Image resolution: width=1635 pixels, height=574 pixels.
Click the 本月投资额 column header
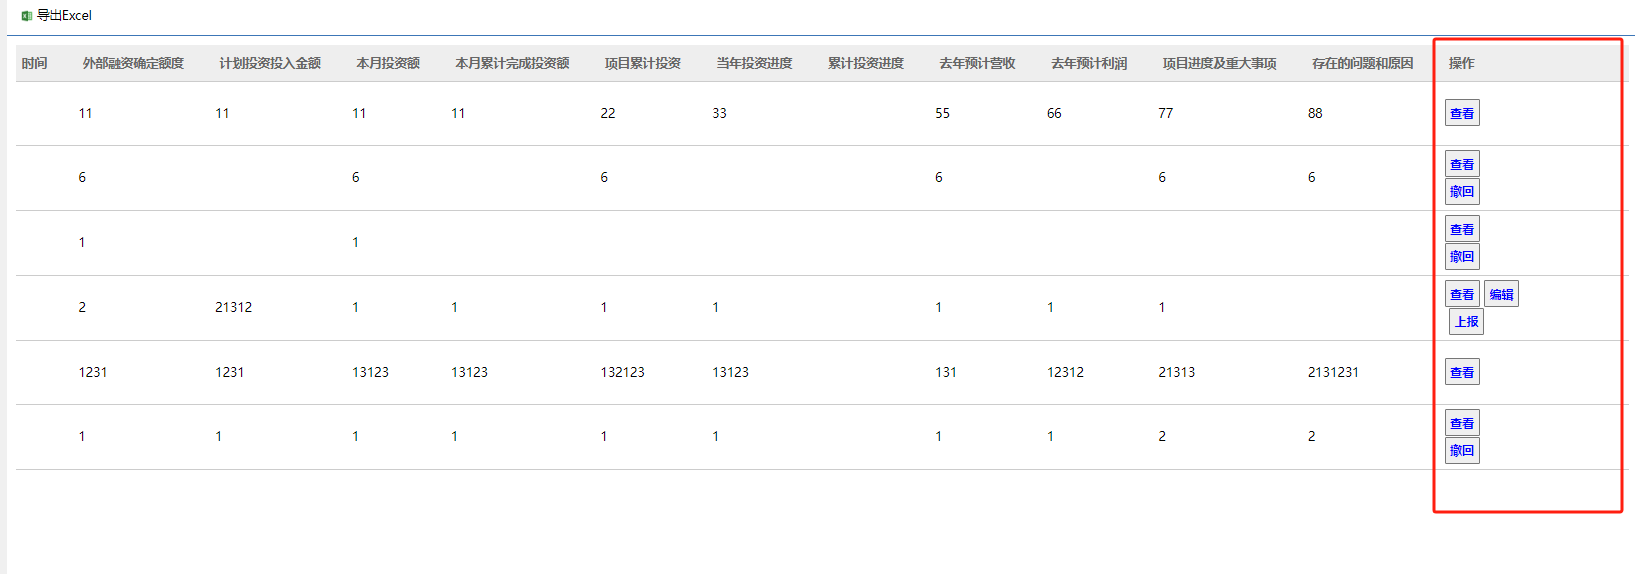pyautogui.click(x=388, y=63)
